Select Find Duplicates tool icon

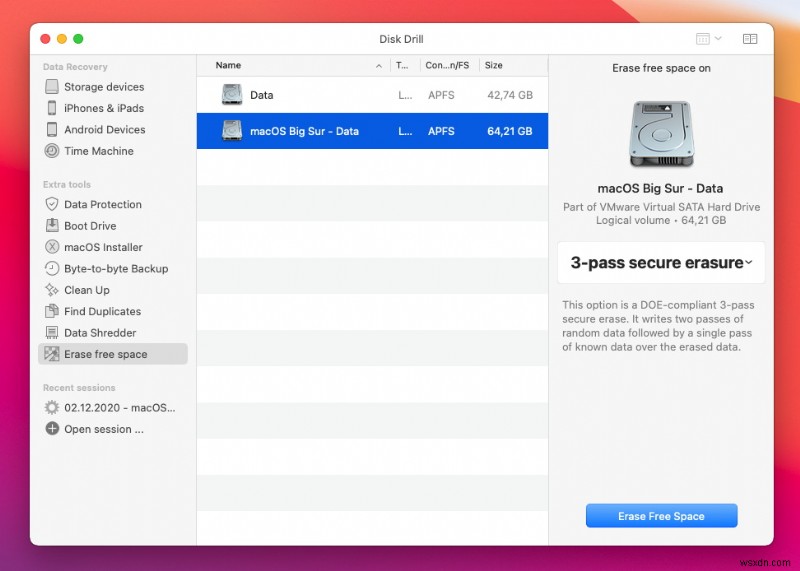point(52,311)
